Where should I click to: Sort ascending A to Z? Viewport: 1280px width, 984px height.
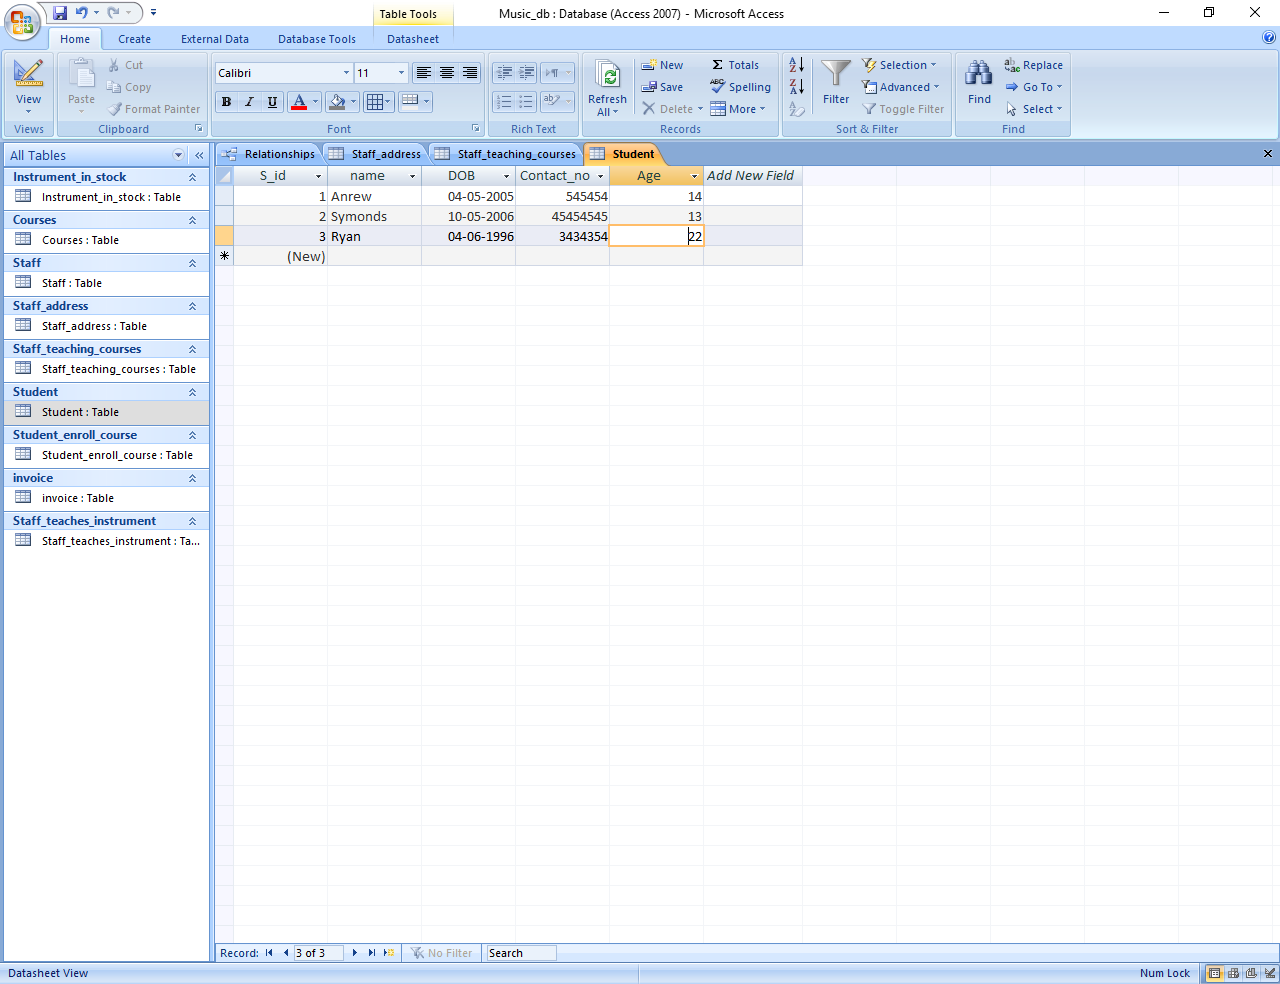click(x=796, y=65)
